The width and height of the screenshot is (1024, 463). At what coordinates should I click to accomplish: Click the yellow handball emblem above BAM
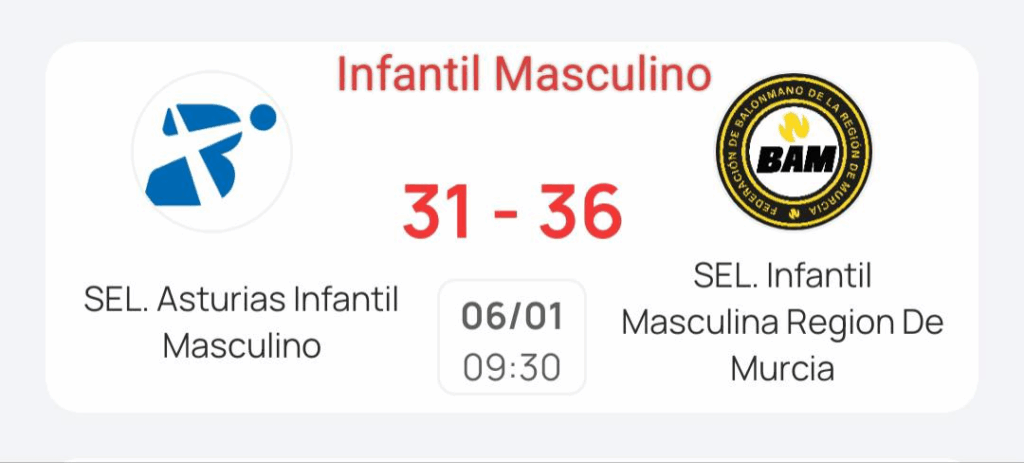(793, 125)
